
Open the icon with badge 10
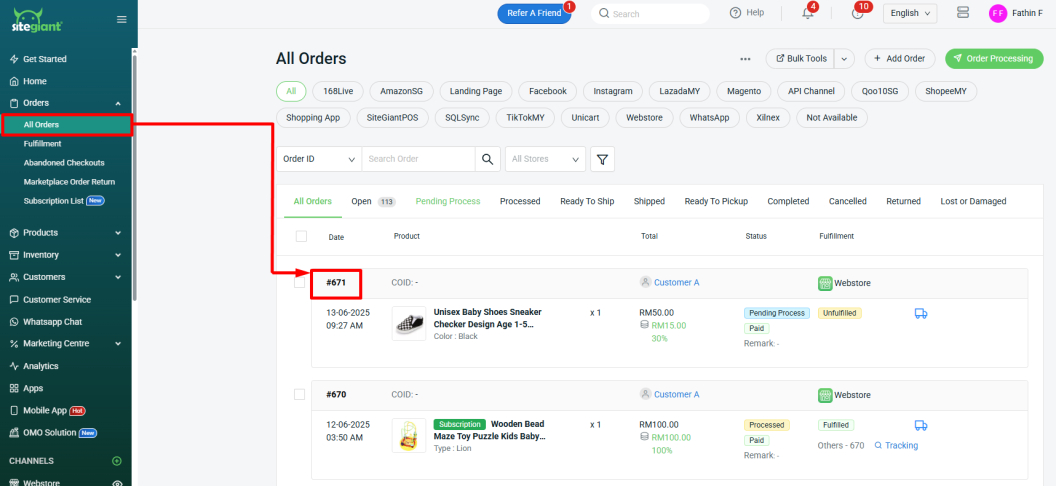pyautogui.click(x=857, y=13)
